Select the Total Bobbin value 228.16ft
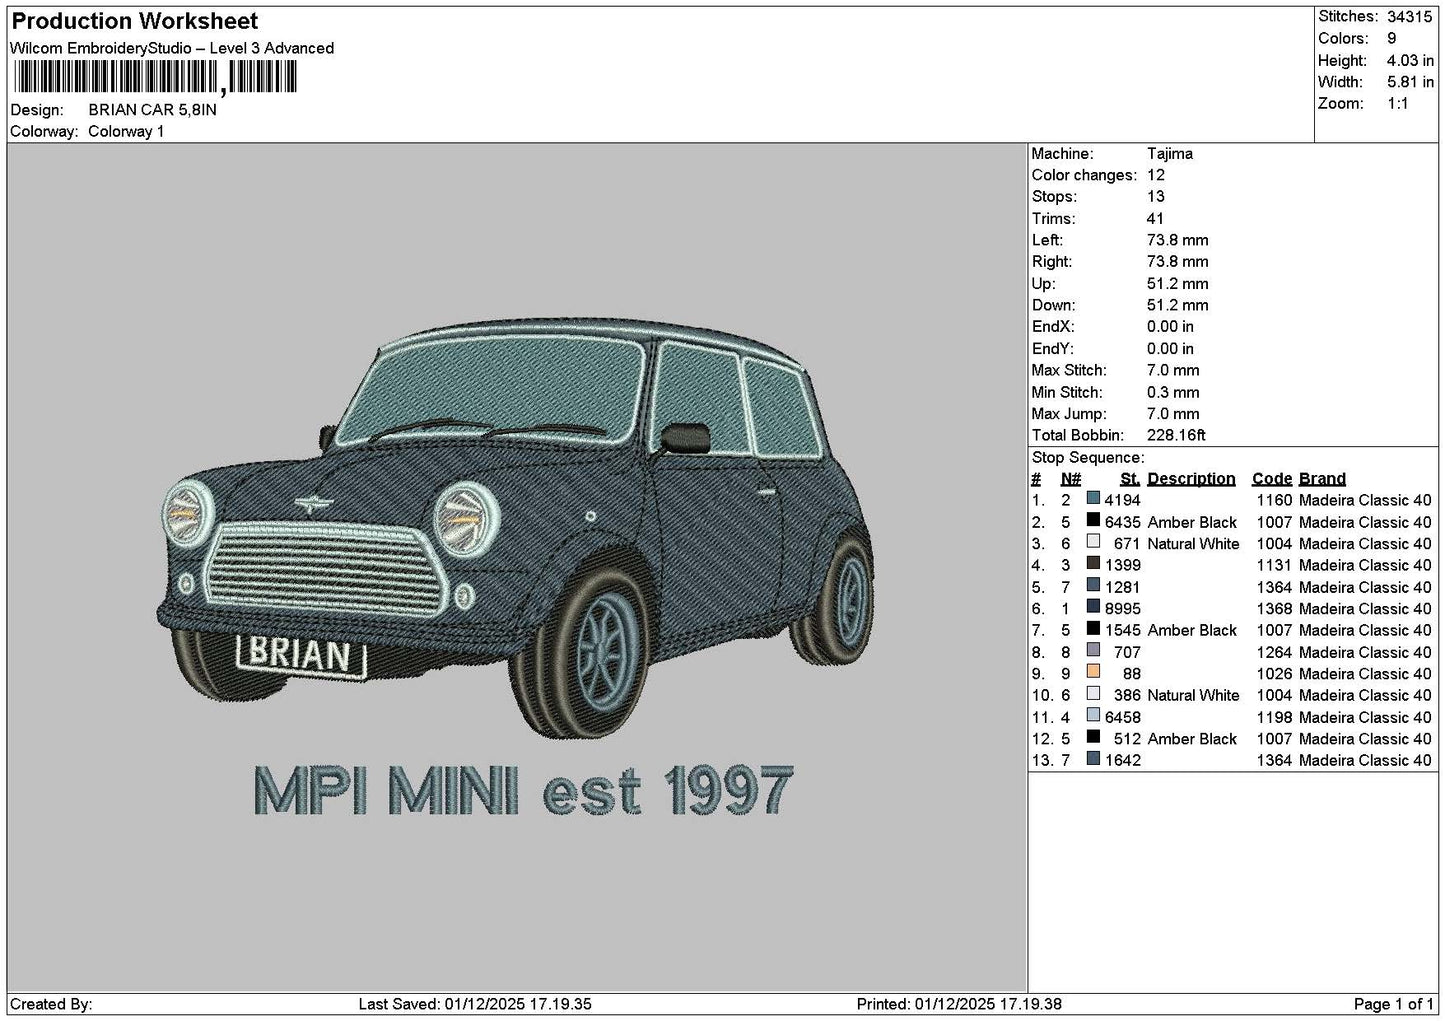Screen dimensions: 1445x1021 pos(1177,435)
